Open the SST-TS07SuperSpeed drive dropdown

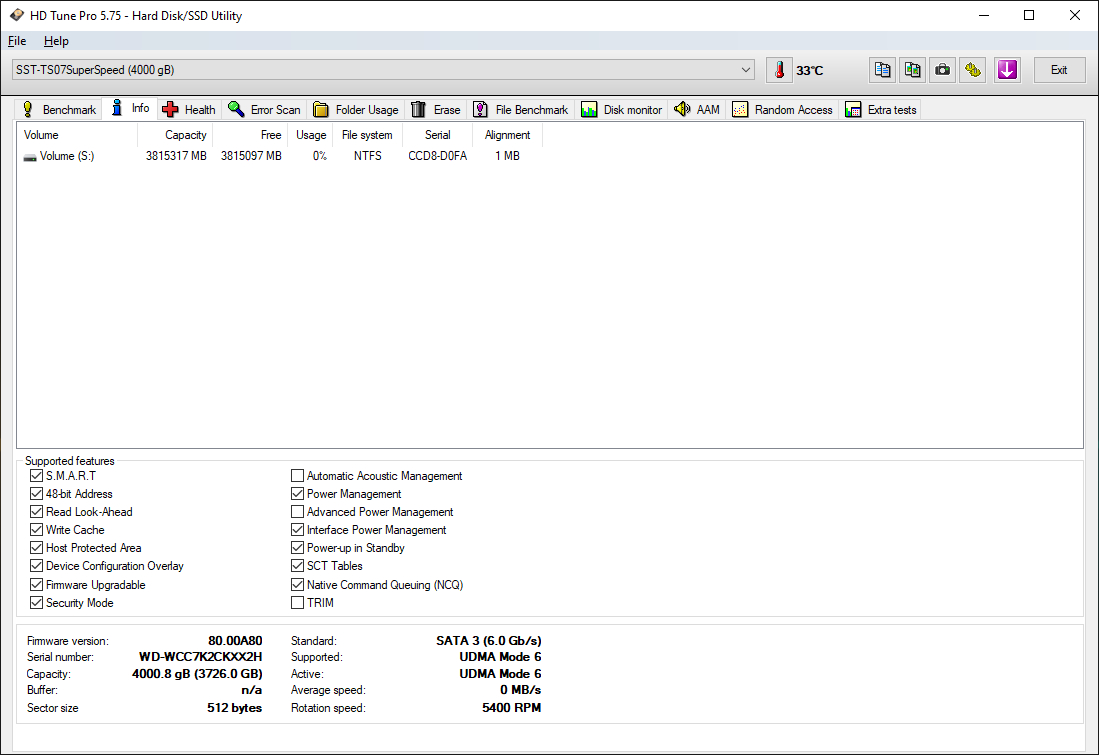pos(383,69)
